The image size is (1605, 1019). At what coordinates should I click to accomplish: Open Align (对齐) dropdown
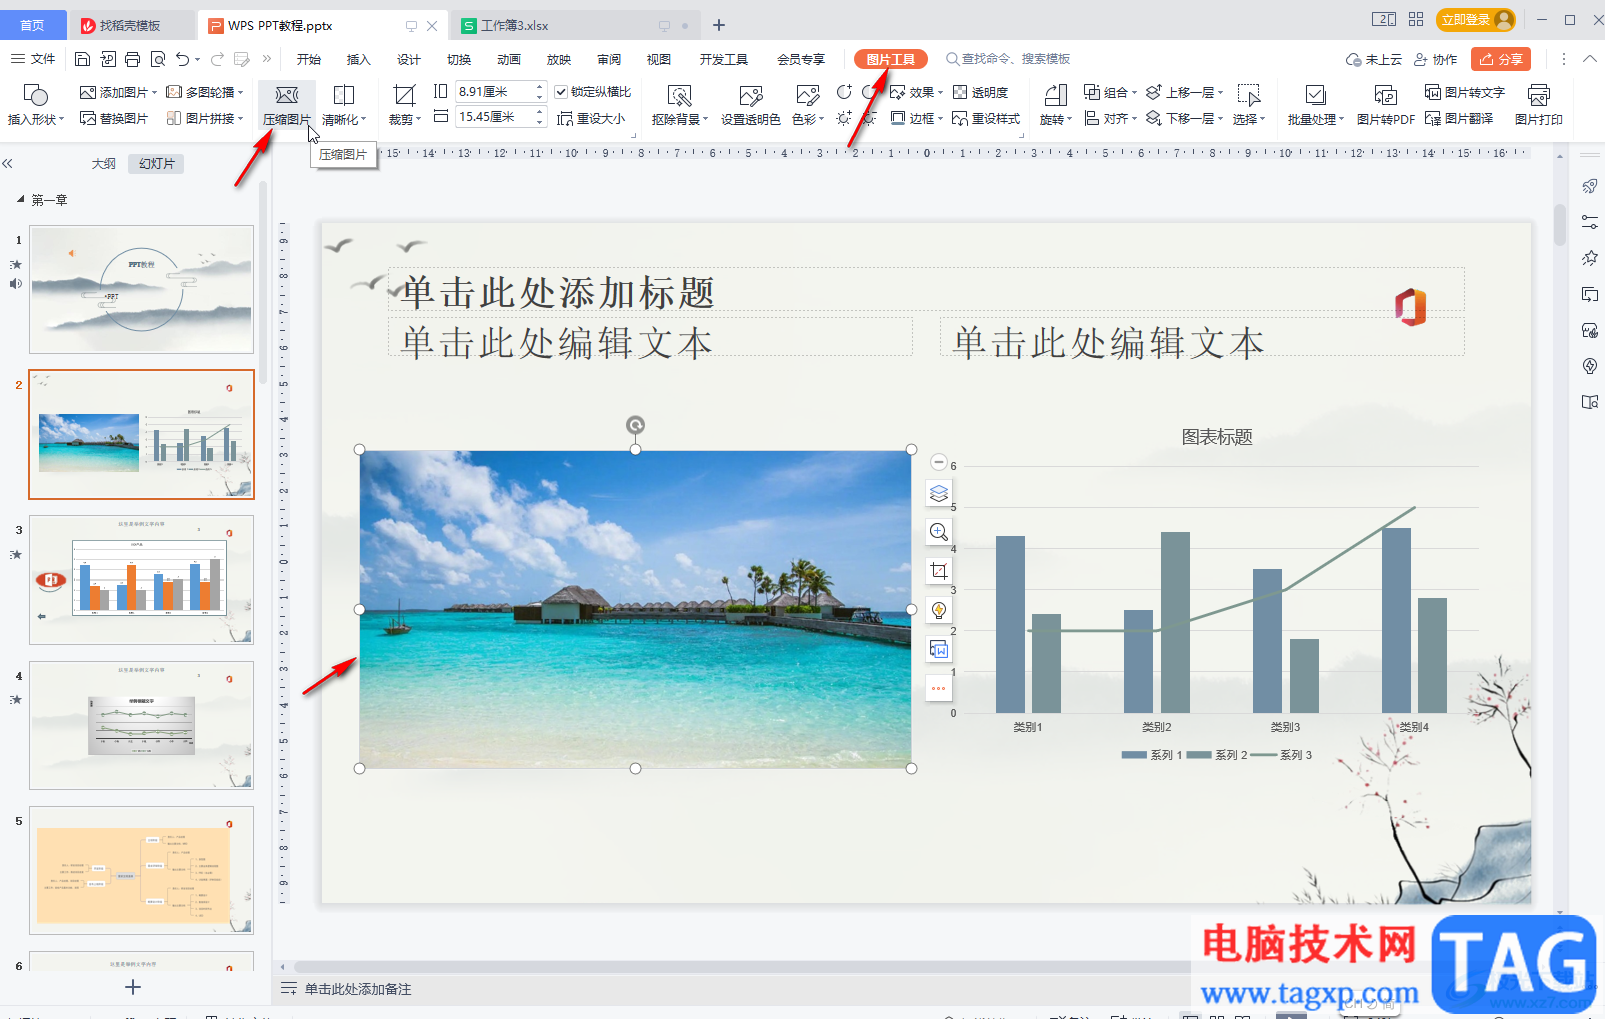[1110, 118]
